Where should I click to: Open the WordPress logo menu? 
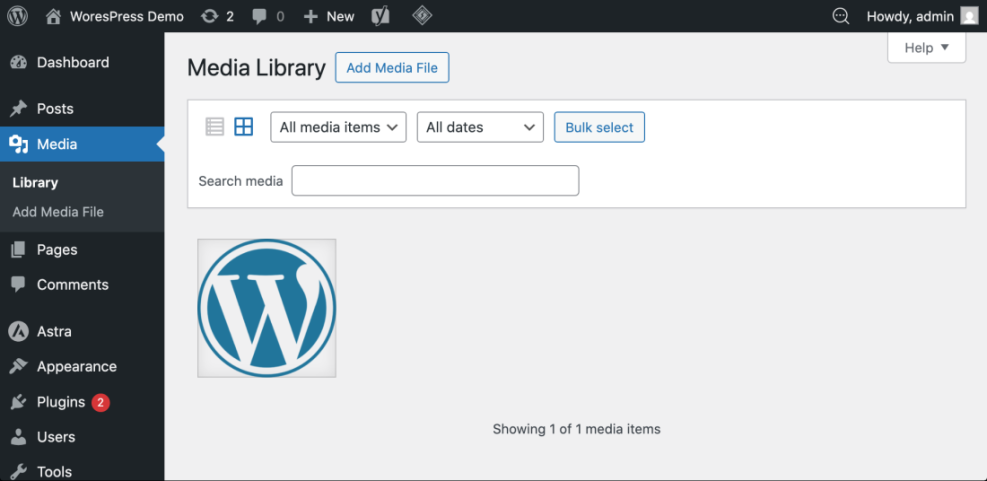tap(18, 16)
